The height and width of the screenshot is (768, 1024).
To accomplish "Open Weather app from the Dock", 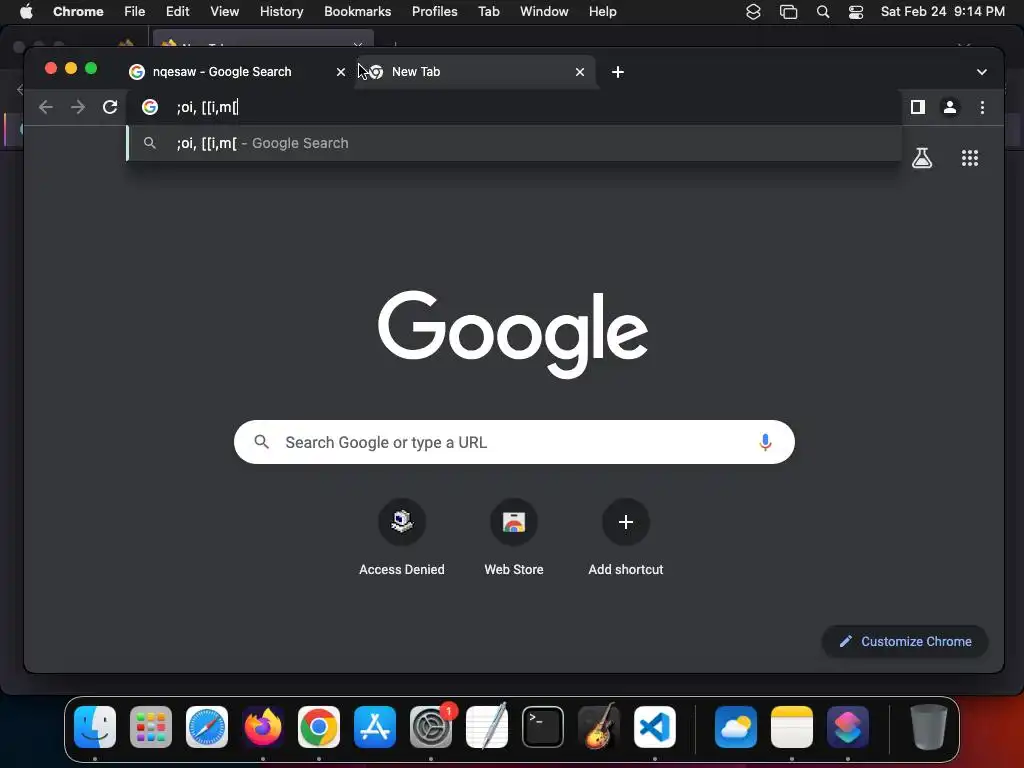I will (735, 727).
